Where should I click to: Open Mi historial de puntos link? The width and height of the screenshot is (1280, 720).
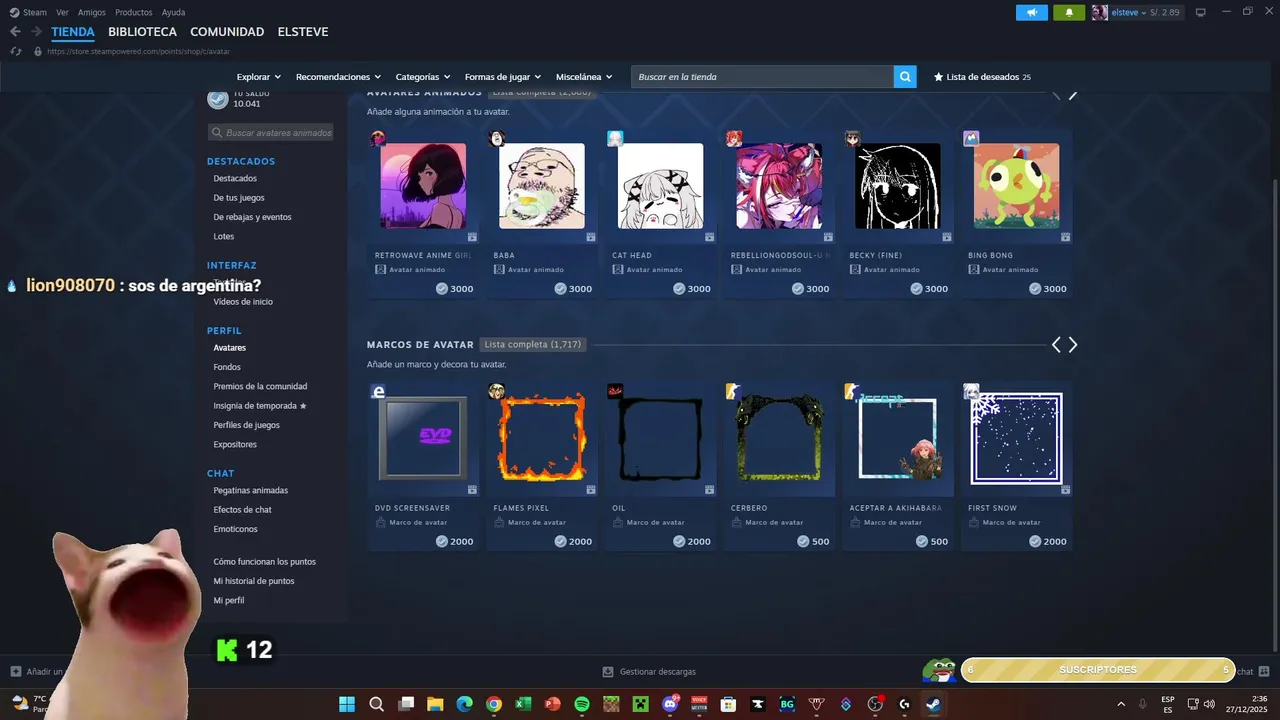pyautogui.click(x=254, y=581)
